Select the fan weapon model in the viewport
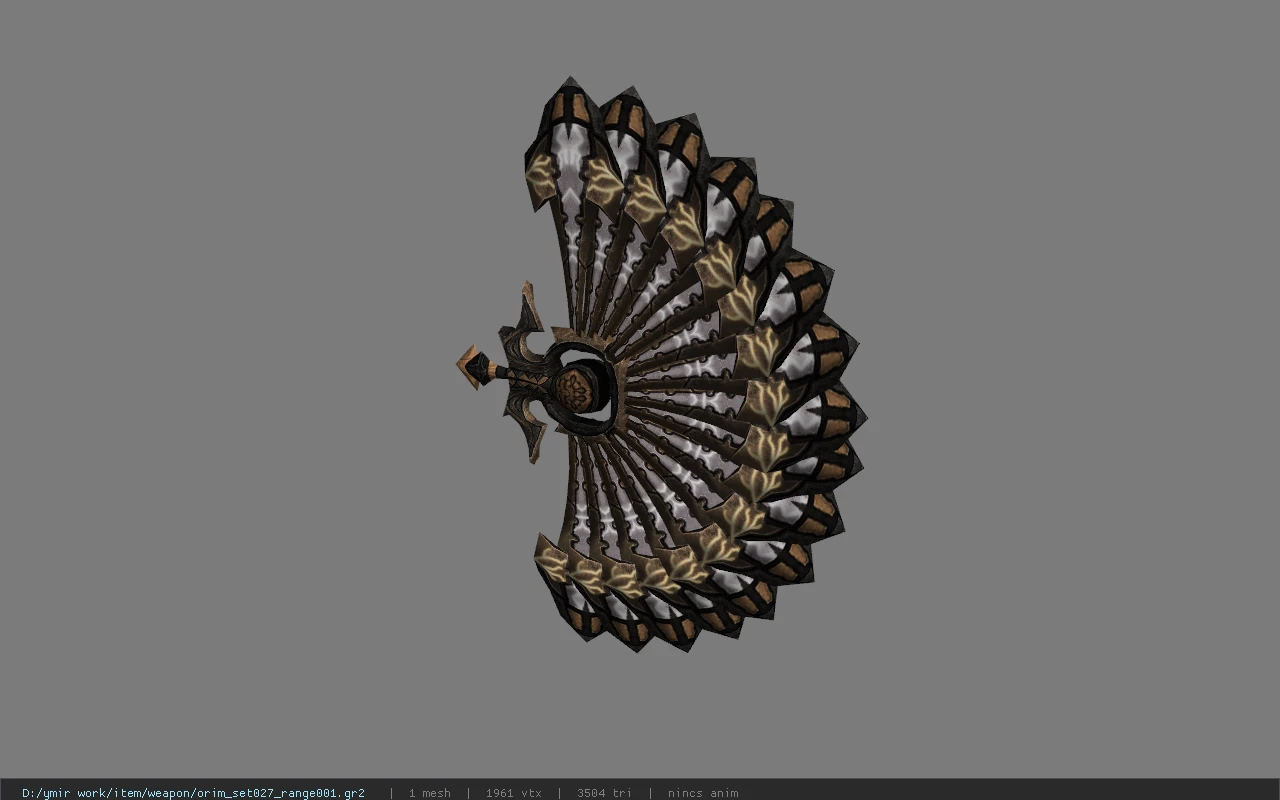This screenshot has height=800, width=1280. click(662, 365)
